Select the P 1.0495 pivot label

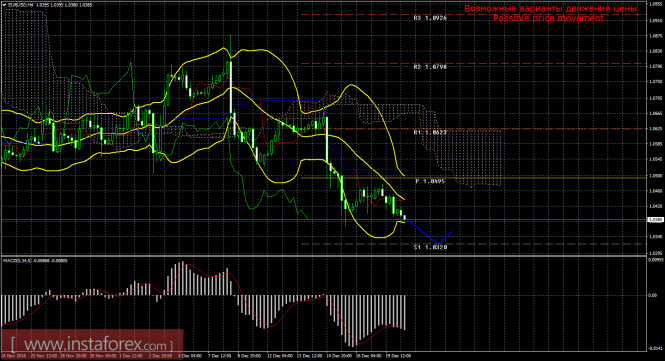point(430,181)
